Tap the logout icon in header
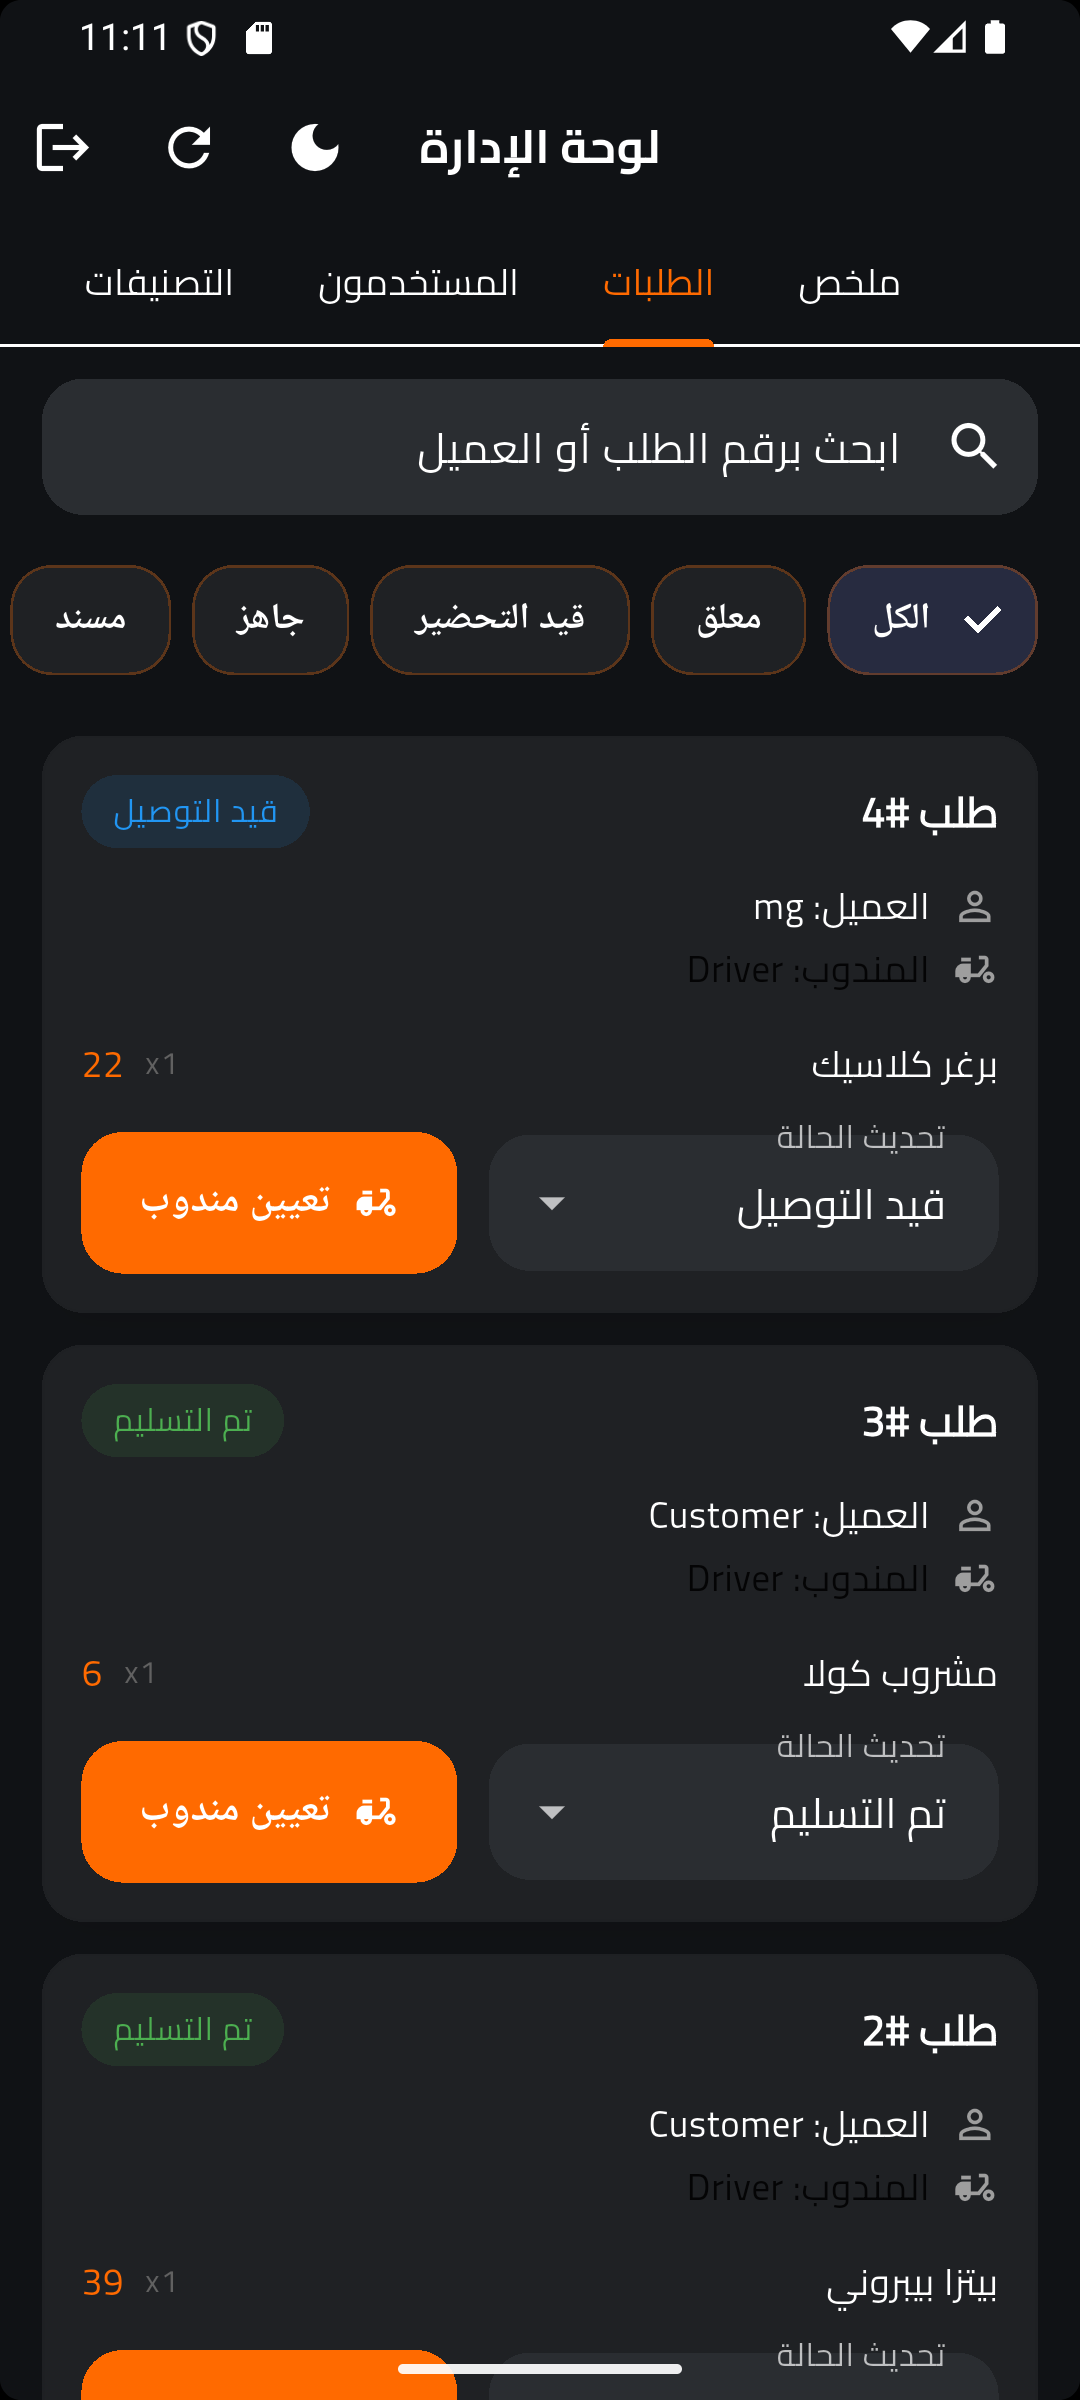The height and width of the screenshot is (2400, 1080). [63, 148]
